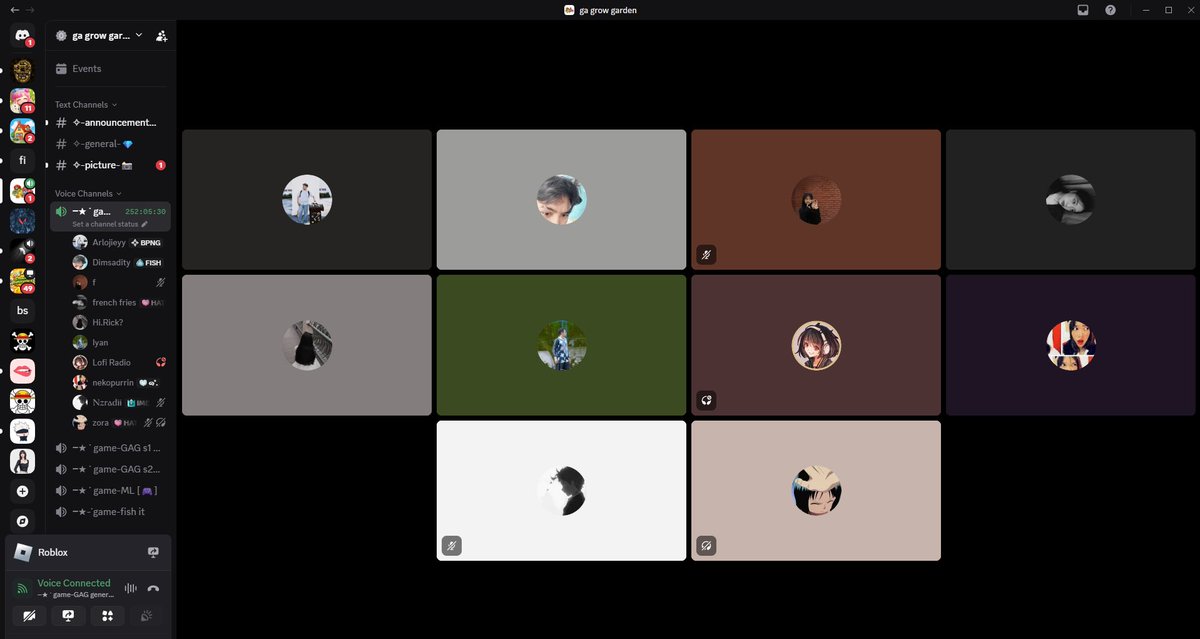Click 'Set a channel status' link
1200x639 pixels.
[x=105, y=224]
